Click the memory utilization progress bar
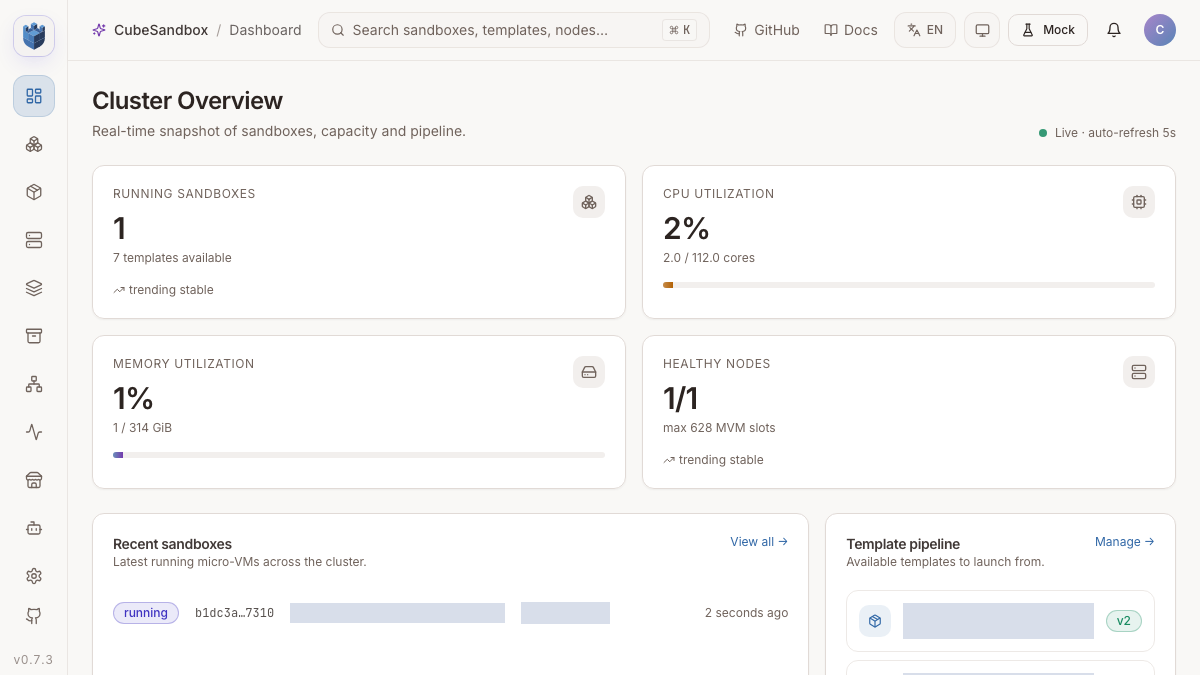Image resolution: width=1200 pixels, height=675 pixels. pos(359,455)
